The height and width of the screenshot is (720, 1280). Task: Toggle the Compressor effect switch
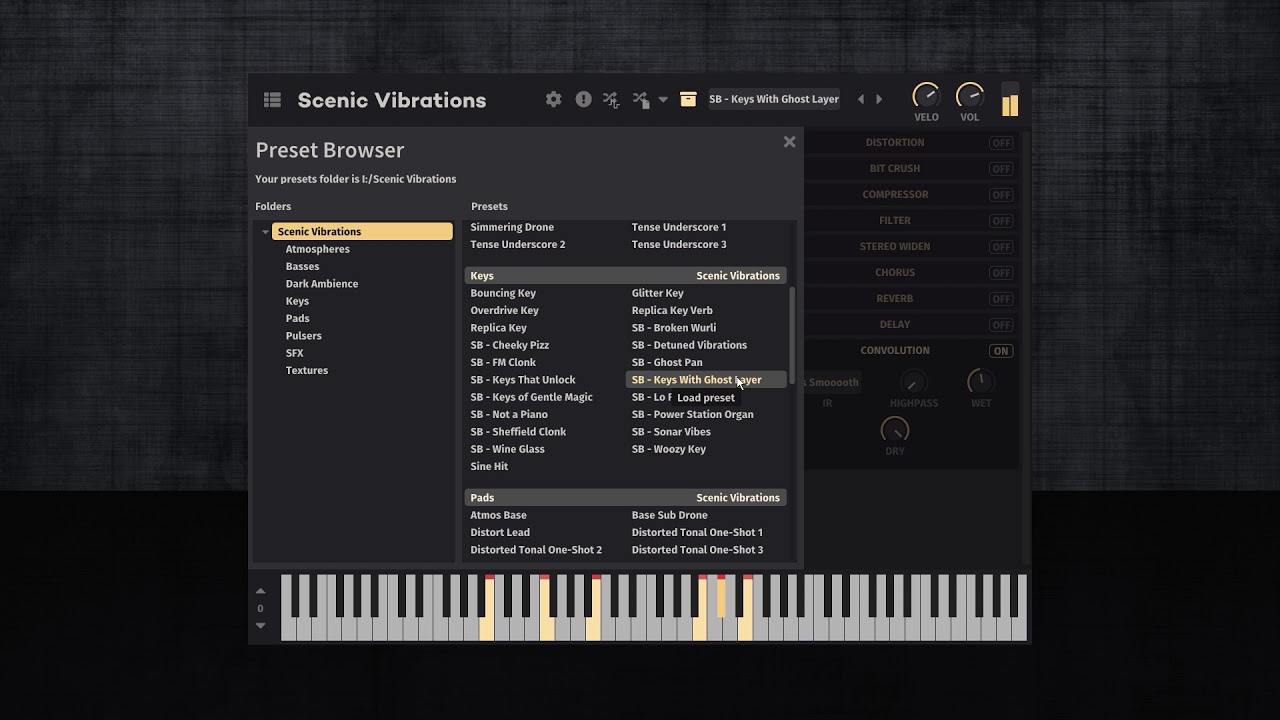point(1001,195)
